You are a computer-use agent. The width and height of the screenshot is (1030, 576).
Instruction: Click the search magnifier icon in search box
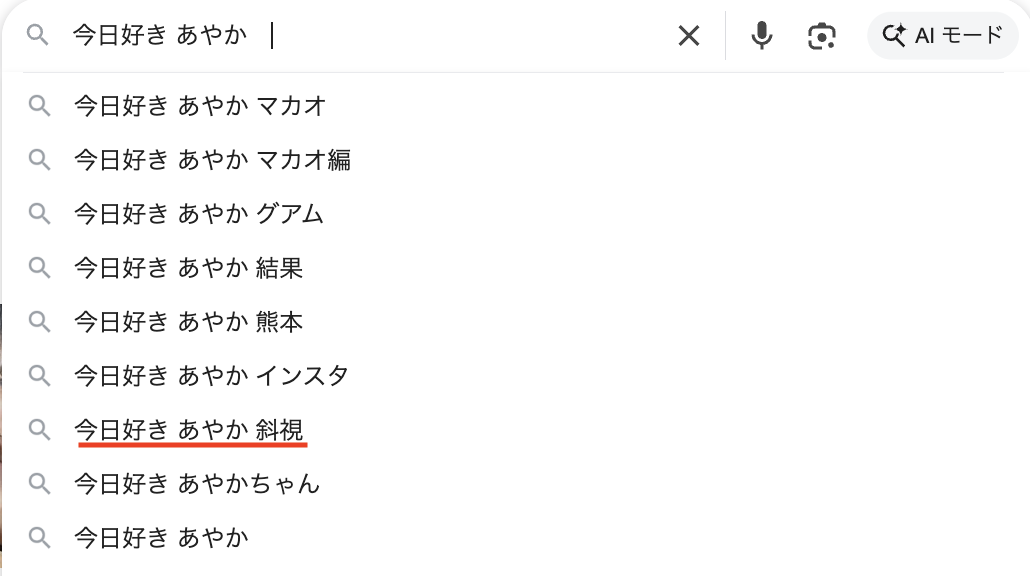click(38, 36)
